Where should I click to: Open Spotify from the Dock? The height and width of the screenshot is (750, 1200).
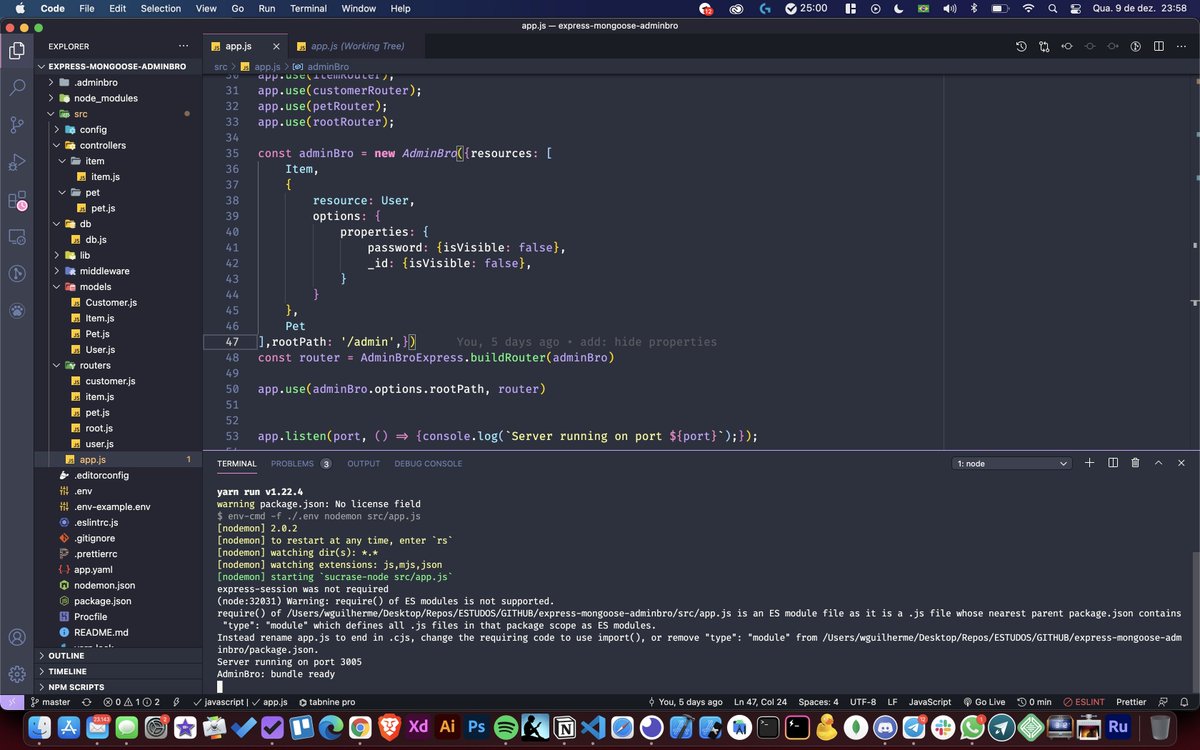pos(505,727)
